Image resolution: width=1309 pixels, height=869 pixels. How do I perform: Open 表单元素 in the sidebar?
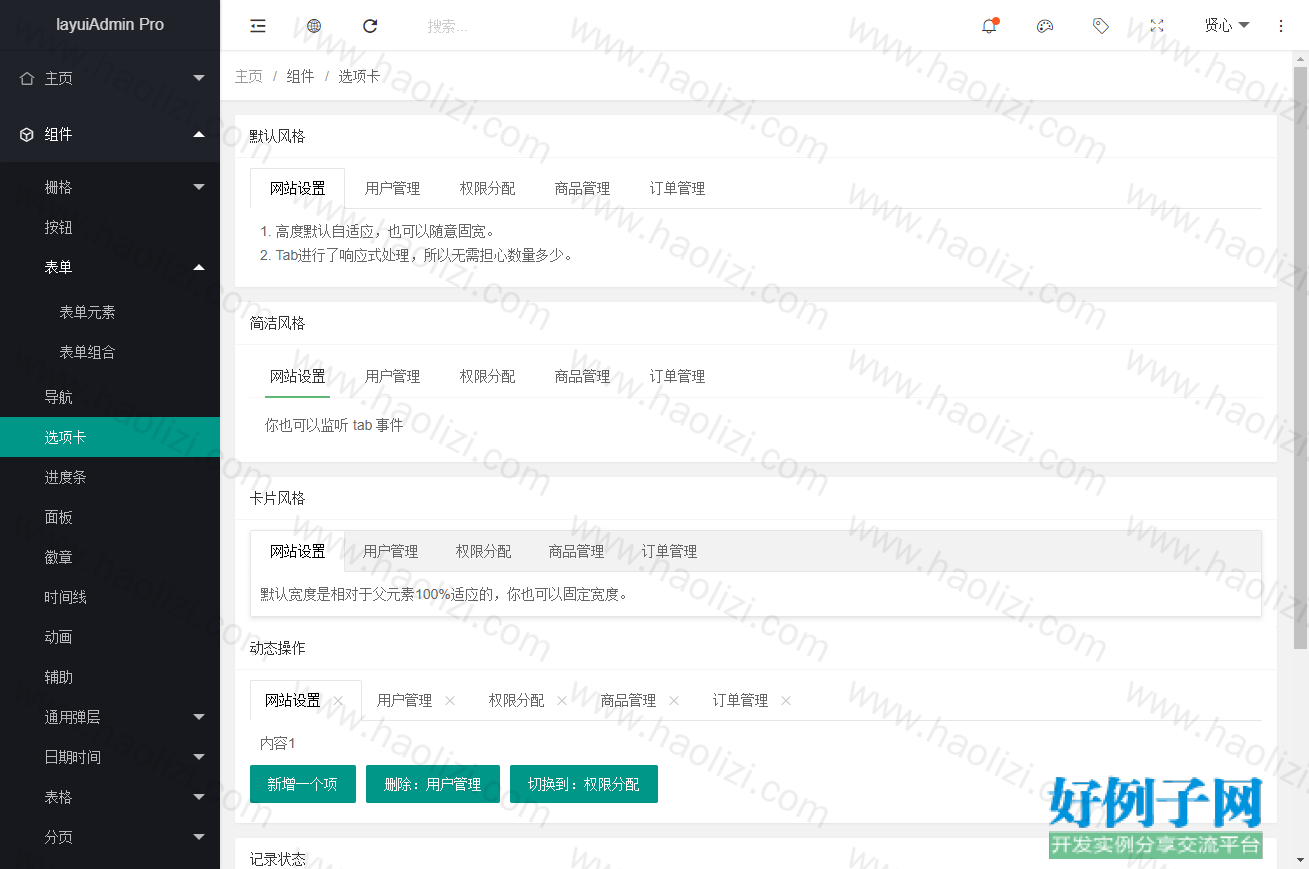[x=110, y=312]
